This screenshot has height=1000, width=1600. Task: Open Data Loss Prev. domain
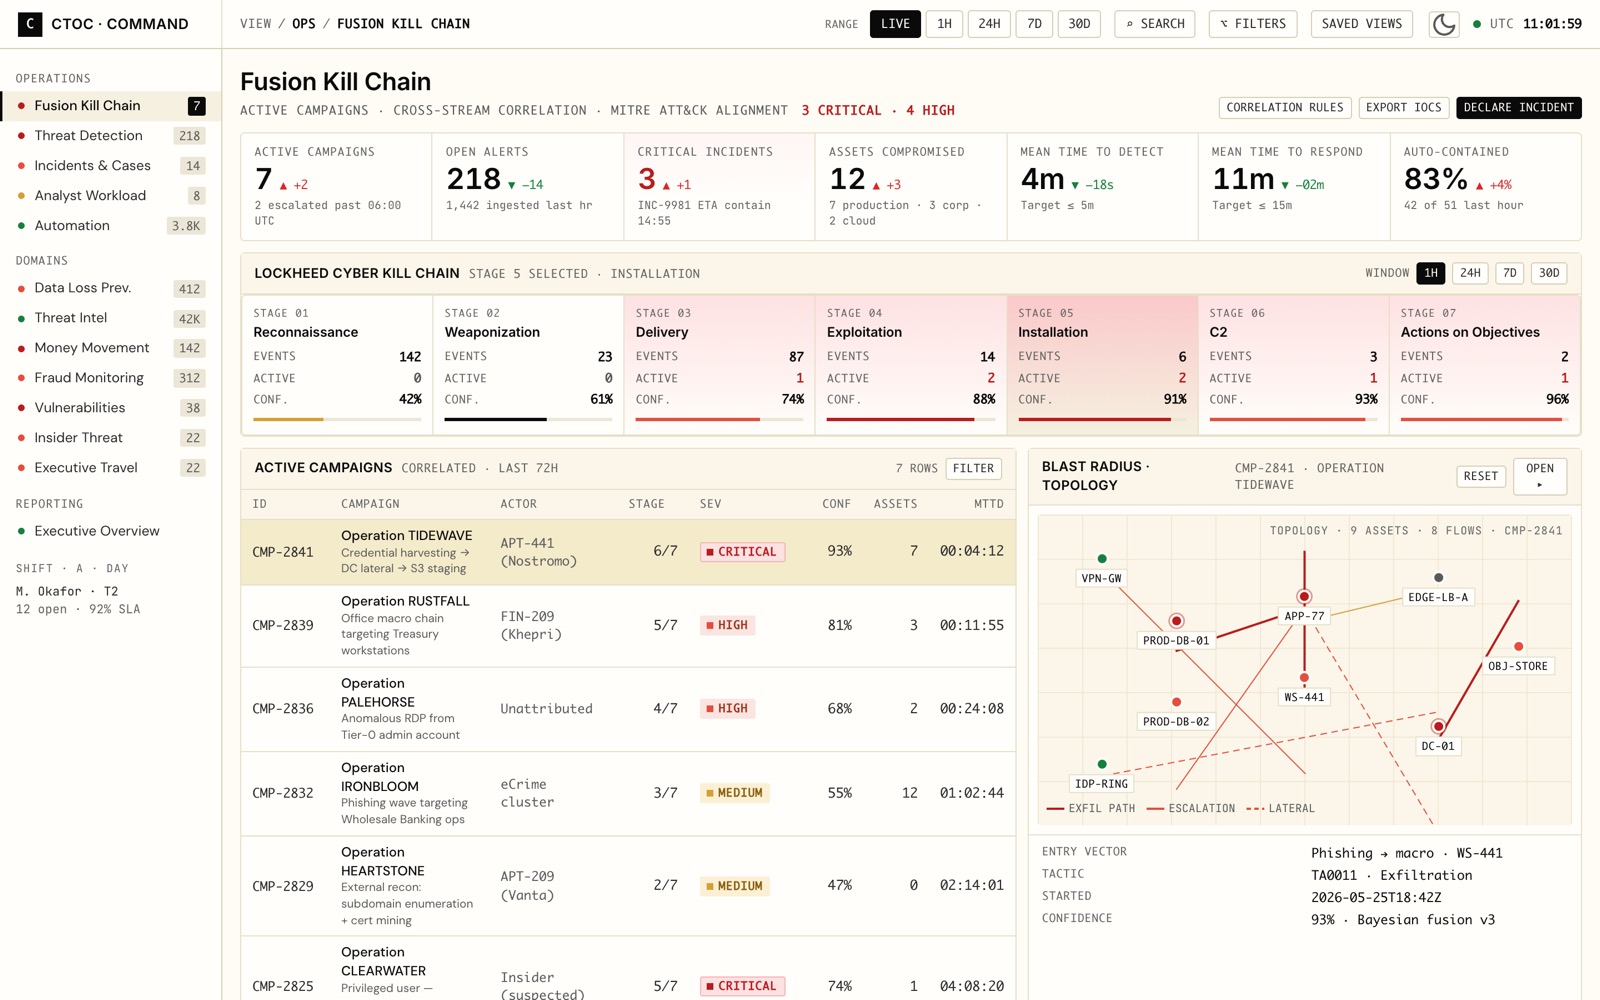pyautogui.click(x=111, y=288)
